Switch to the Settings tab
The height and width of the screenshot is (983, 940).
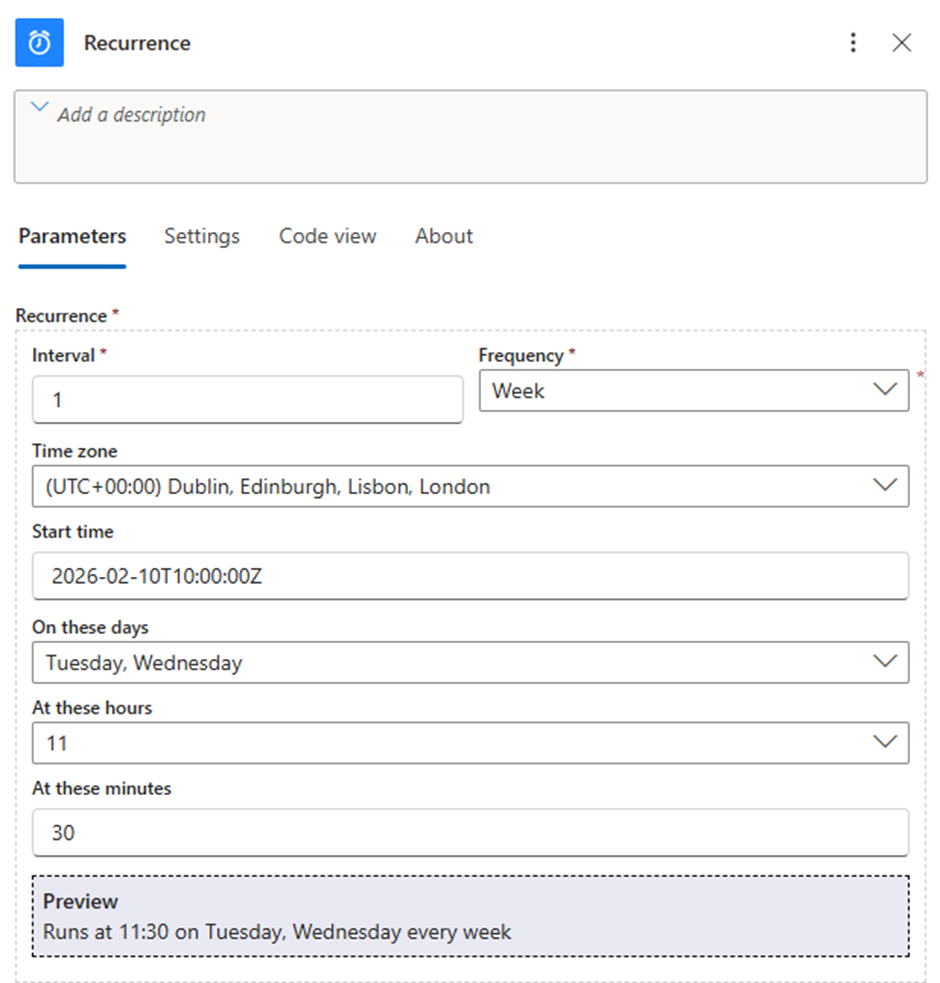pos(202,237)
